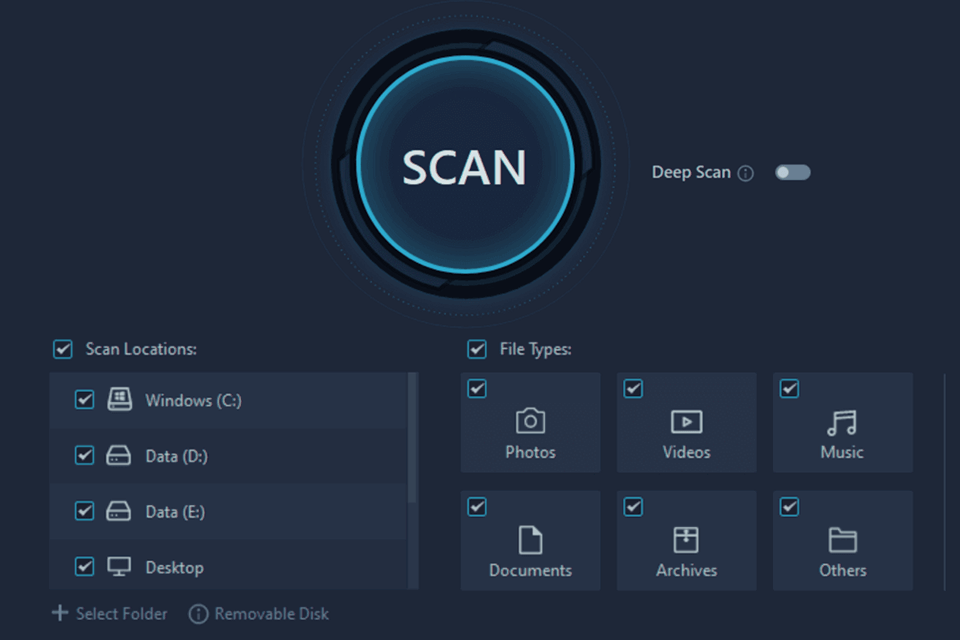
Task: Click the folder icon on Others tile
Action: tap(842, 539)
